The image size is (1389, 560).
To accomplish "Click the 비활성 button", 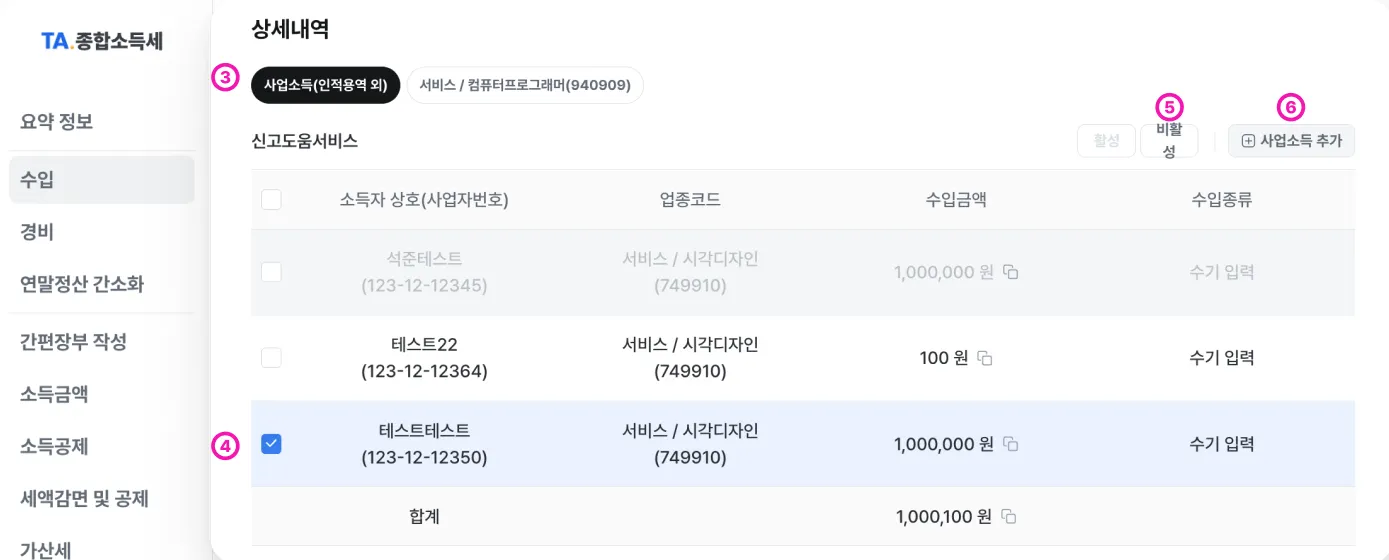I will 1169,141.
